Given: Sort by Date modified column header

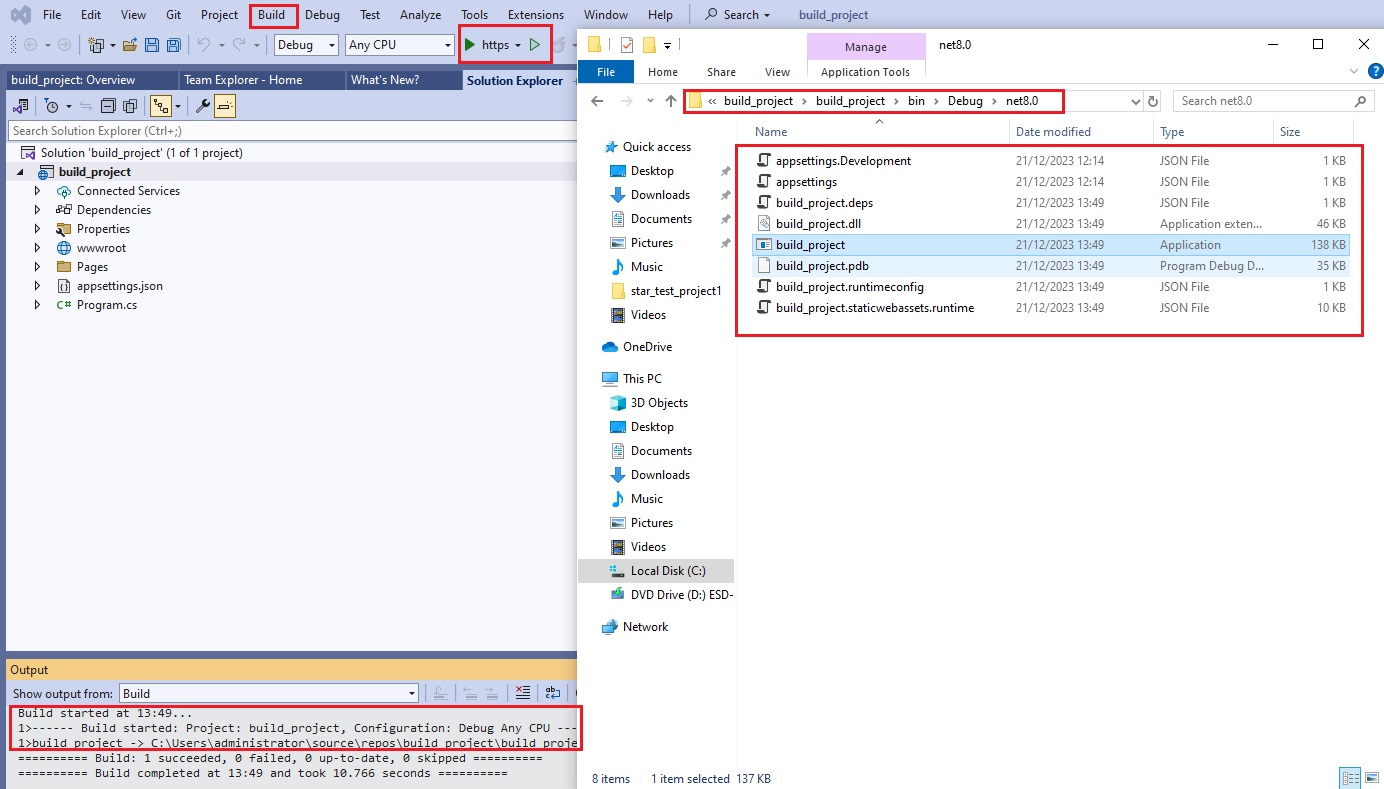Looking at the screenshot, I should pos(1053,132).
